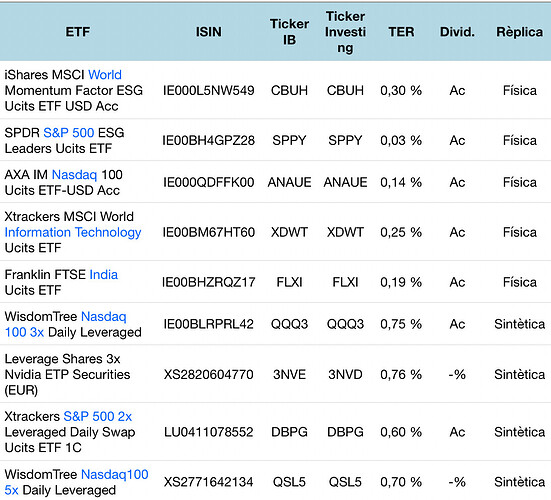Select the 0,03 % TER value
This screenshot has height=500, width=551.
coord(401,141)
